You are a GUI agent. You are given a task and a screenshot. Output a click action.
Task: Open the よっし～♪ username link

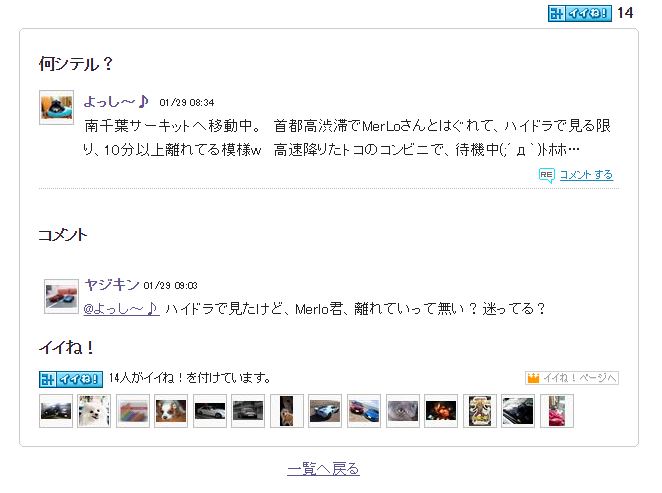(116, 102)
